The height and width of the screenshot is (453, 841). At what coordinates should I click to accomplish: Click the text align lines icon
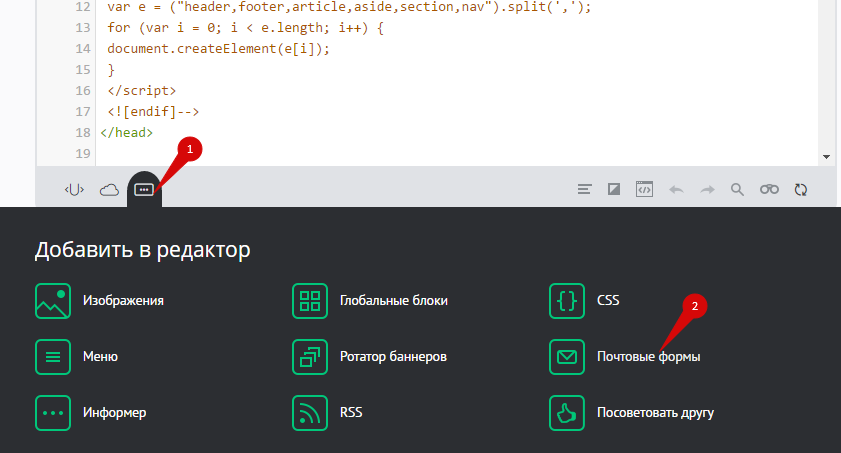pyautogui.click(x=586, y=189)
